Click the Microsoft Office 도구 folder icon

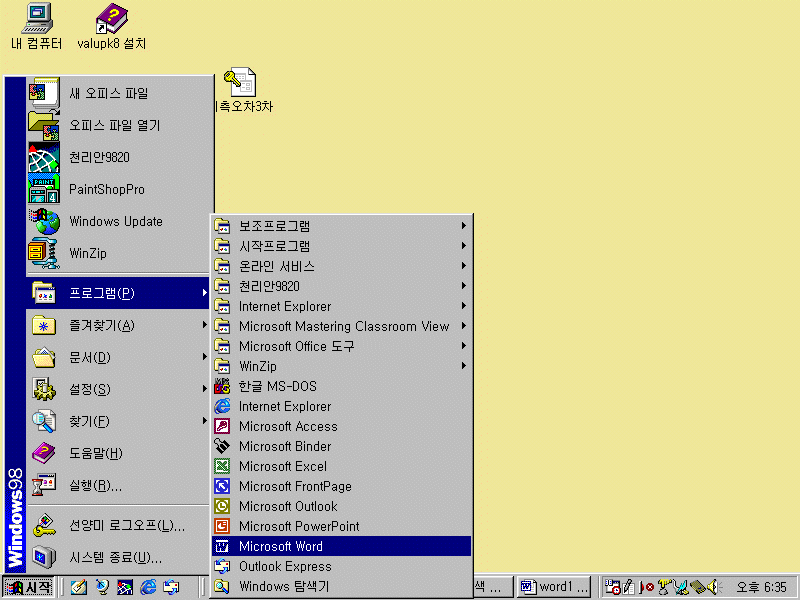[x=222, y=346]
